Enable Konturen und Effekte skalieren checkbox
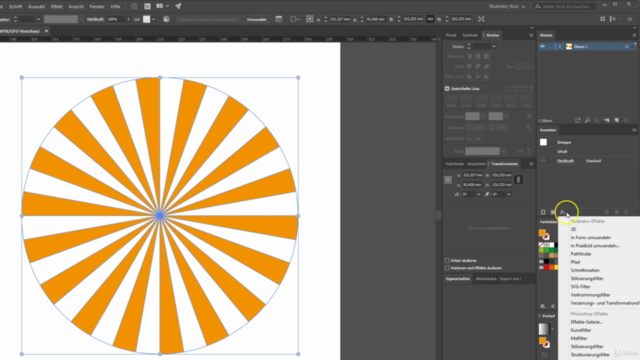The height and width of the screenshot is (360, 640). pos(447,268)
